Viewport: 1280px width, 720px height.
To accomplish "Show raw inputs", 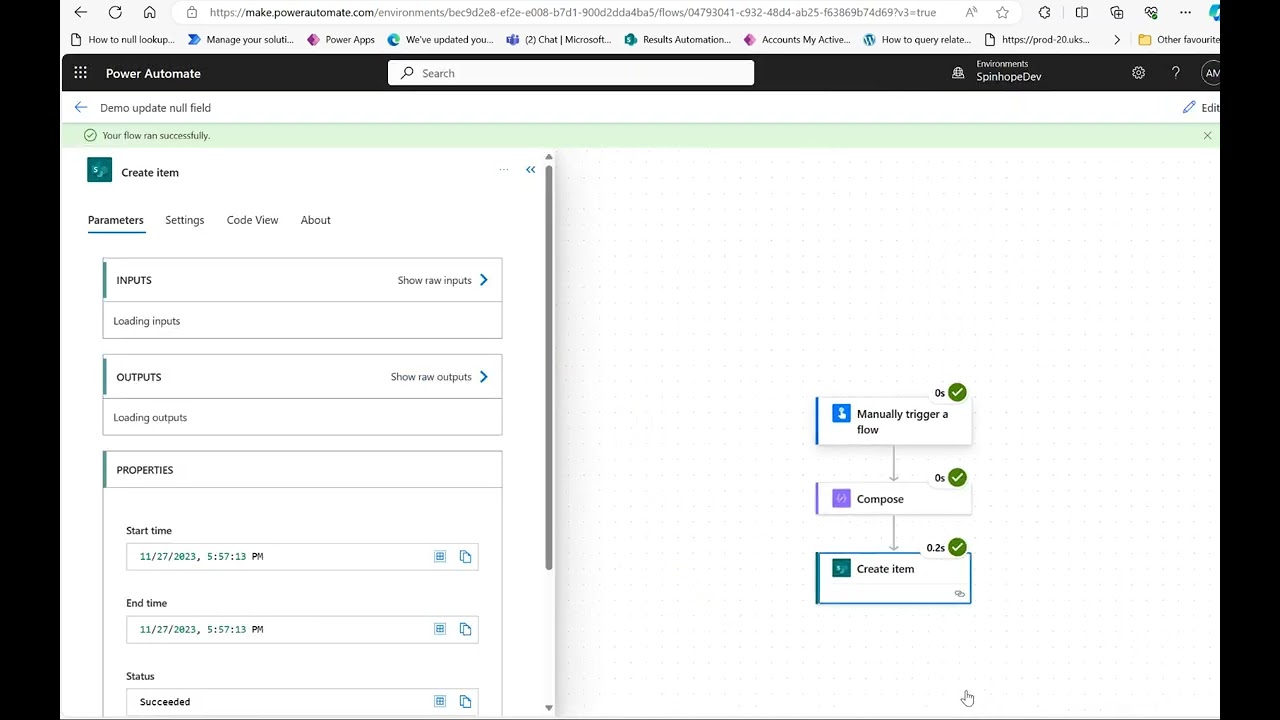I will click(x=443, y=280).
